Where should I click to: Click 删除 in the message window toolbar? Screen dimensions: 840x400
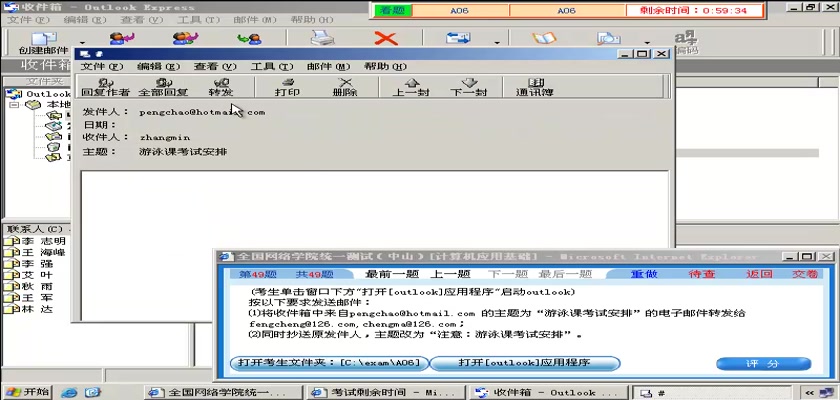[346, 87]
